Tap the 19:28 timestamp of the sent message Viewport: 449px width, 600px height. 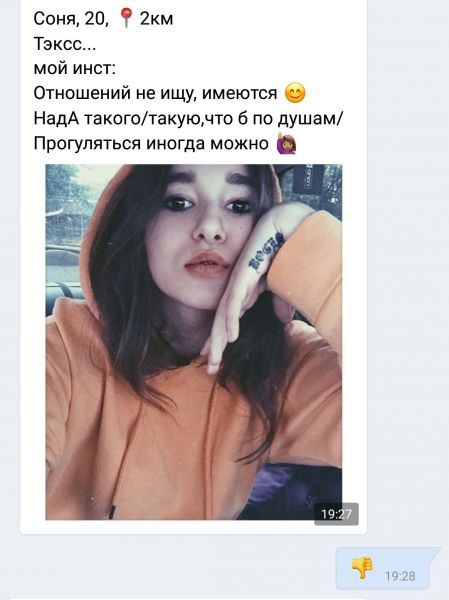[400, 576]
